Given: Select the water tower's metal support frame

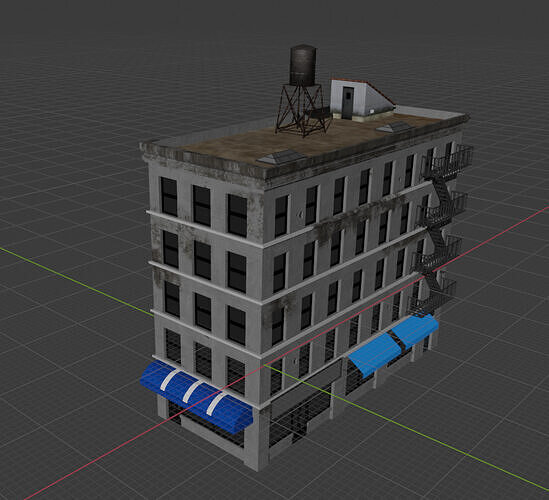Looking at the screenshot, I should coord(303,110).
